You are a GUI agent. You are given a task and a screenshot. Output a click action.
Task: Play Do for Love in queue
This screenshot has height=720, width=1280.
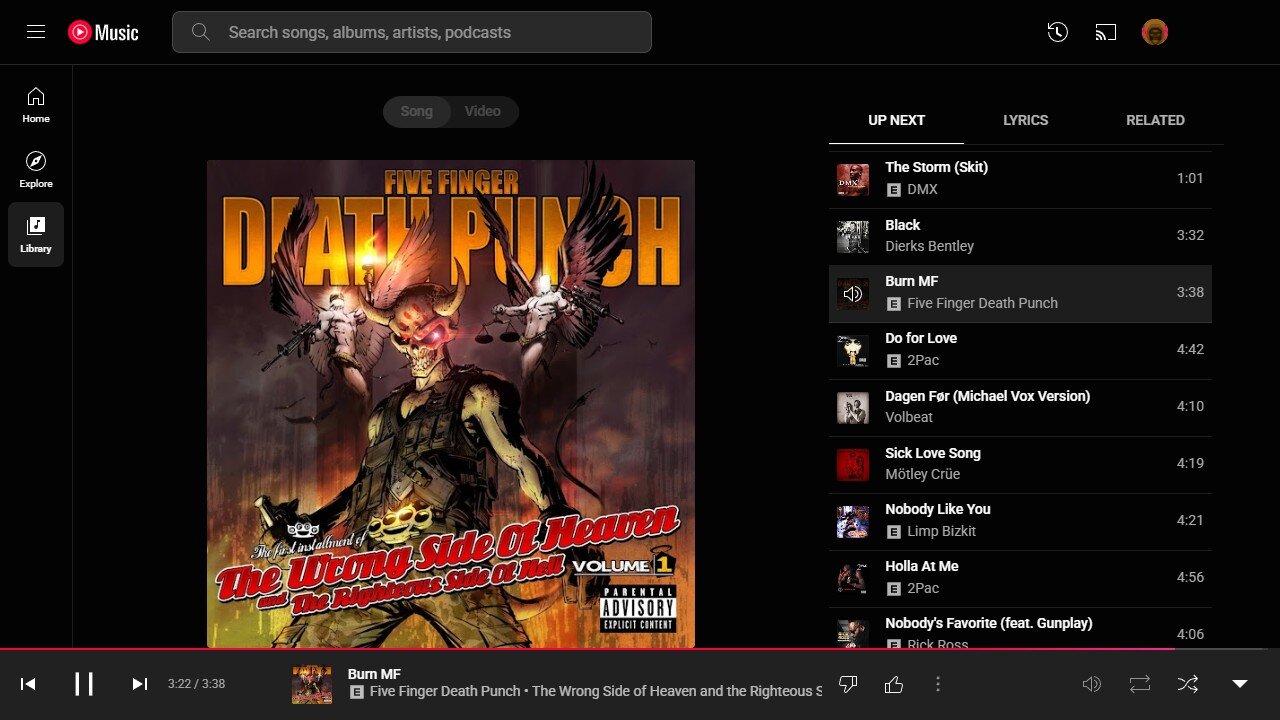pos(1020,350)
